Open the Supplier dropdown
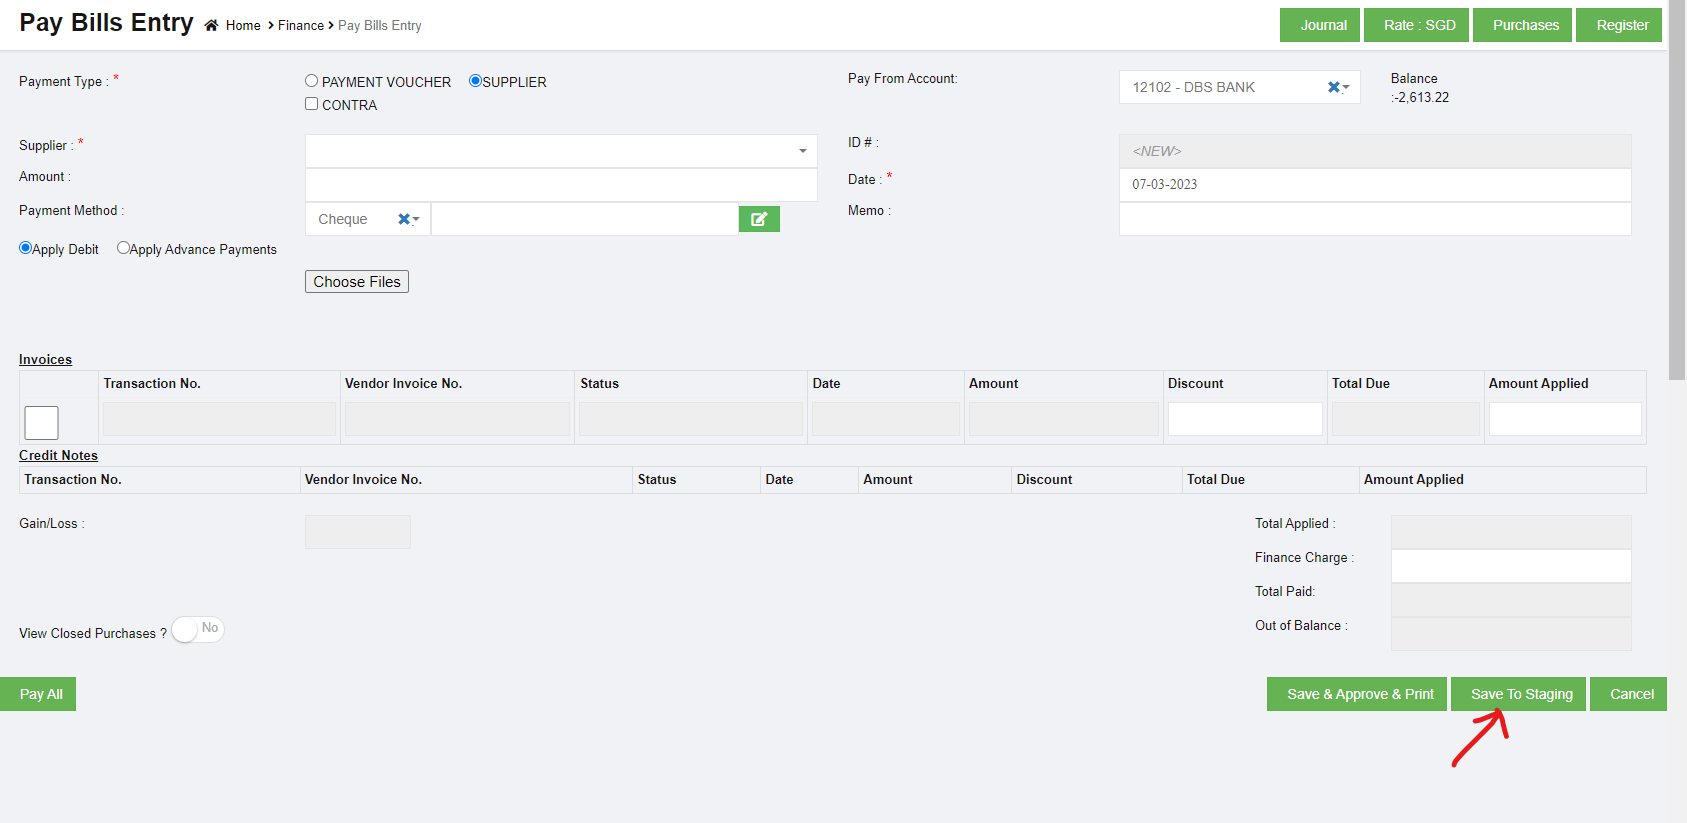 point(802,151)
